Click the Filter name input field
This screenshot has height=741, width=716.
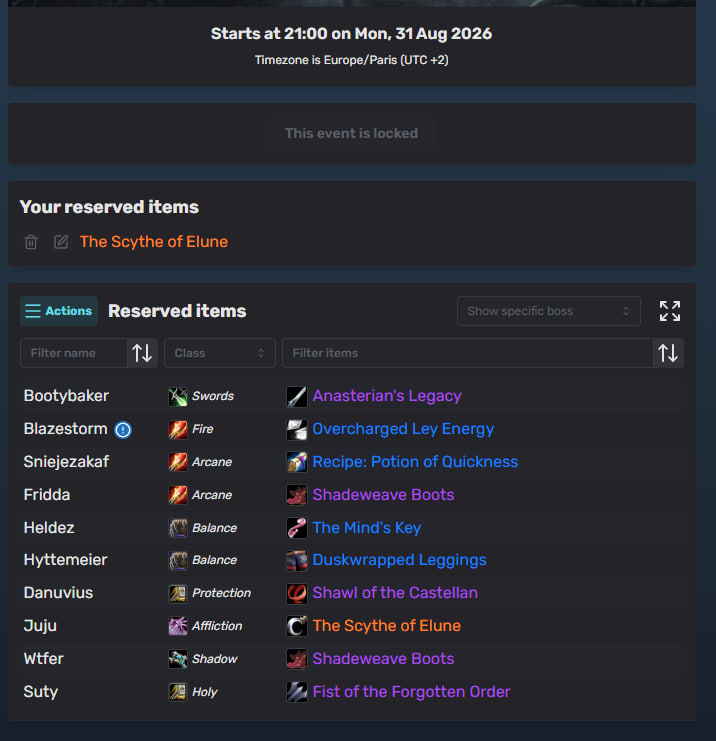[74, 353]
